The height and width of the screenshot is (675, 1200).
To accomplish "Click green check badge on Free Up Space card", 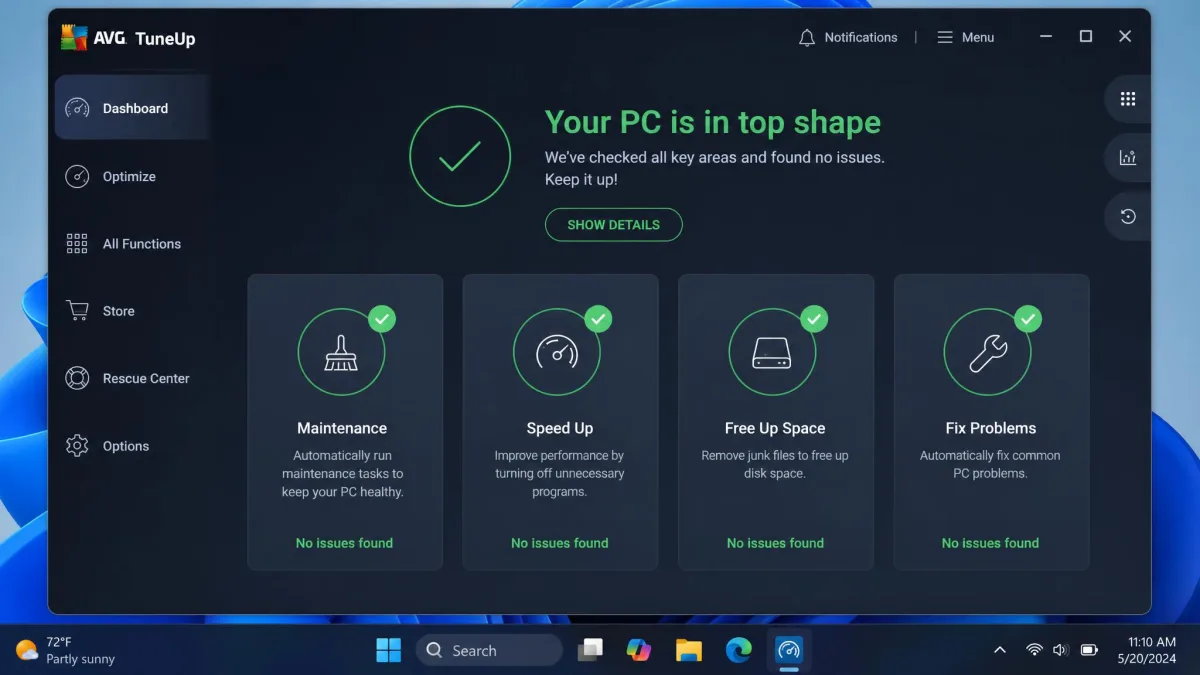I will pyautogui.click(x=814, y=319).
